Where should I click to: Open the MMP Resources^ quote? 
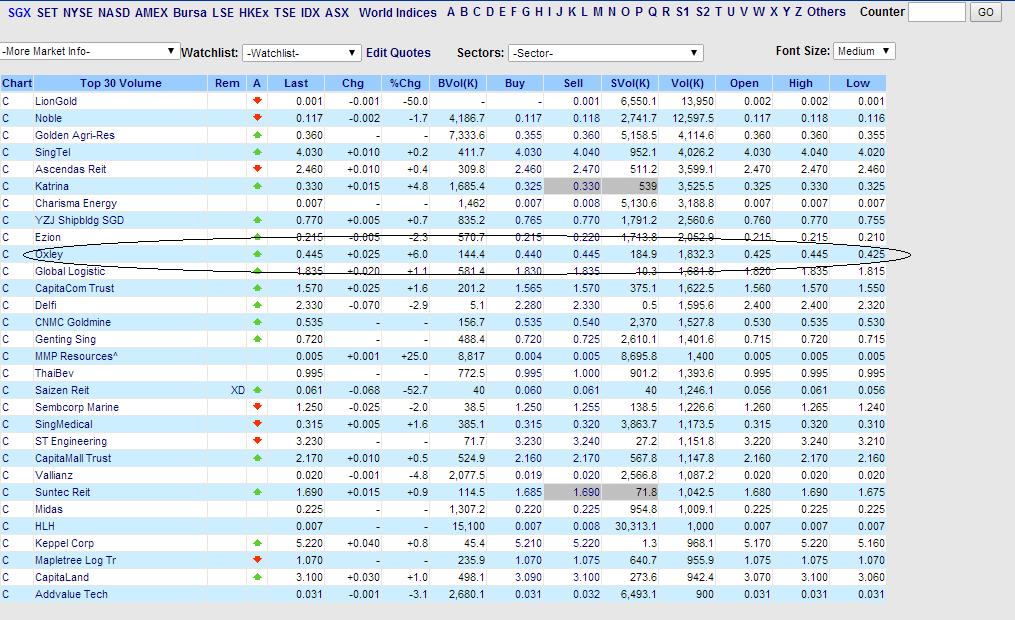76,356
